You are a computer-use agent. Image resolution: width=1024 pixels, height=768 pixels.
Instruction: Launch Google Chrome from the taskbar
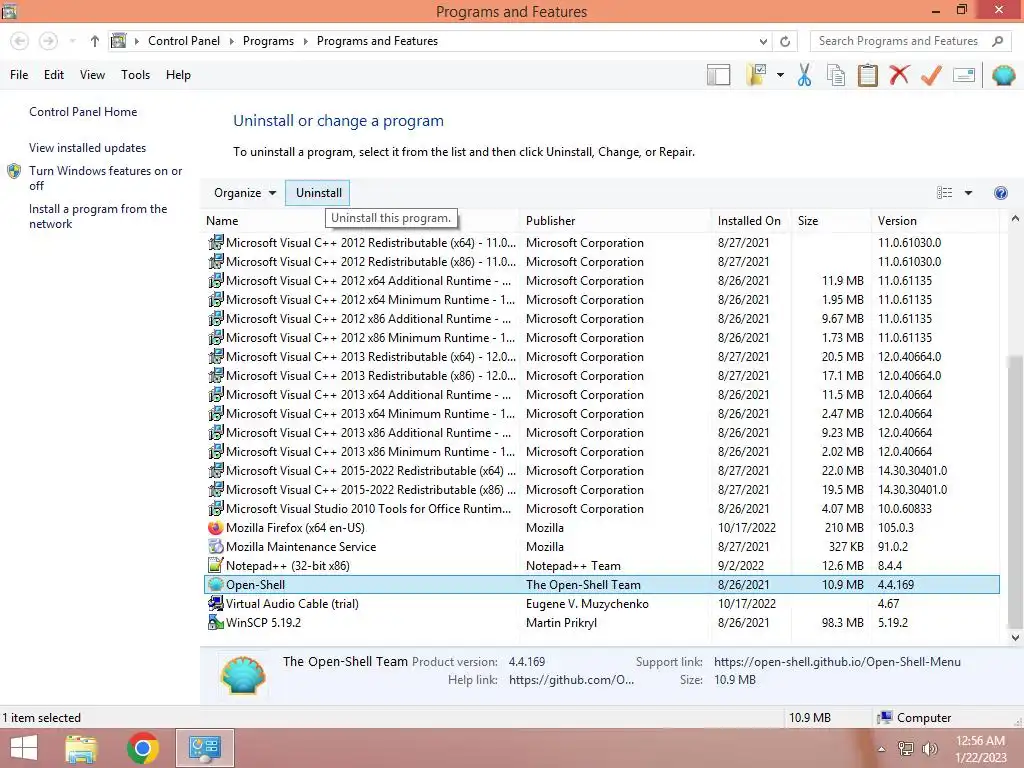pos(143,748)
